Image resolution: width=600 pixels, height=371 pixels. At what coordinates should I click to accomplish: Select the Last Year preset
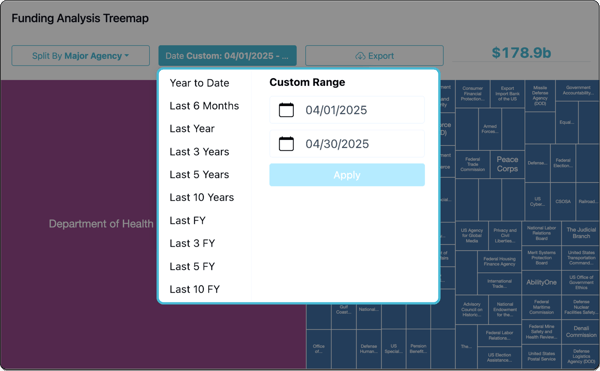pos(192,129)
